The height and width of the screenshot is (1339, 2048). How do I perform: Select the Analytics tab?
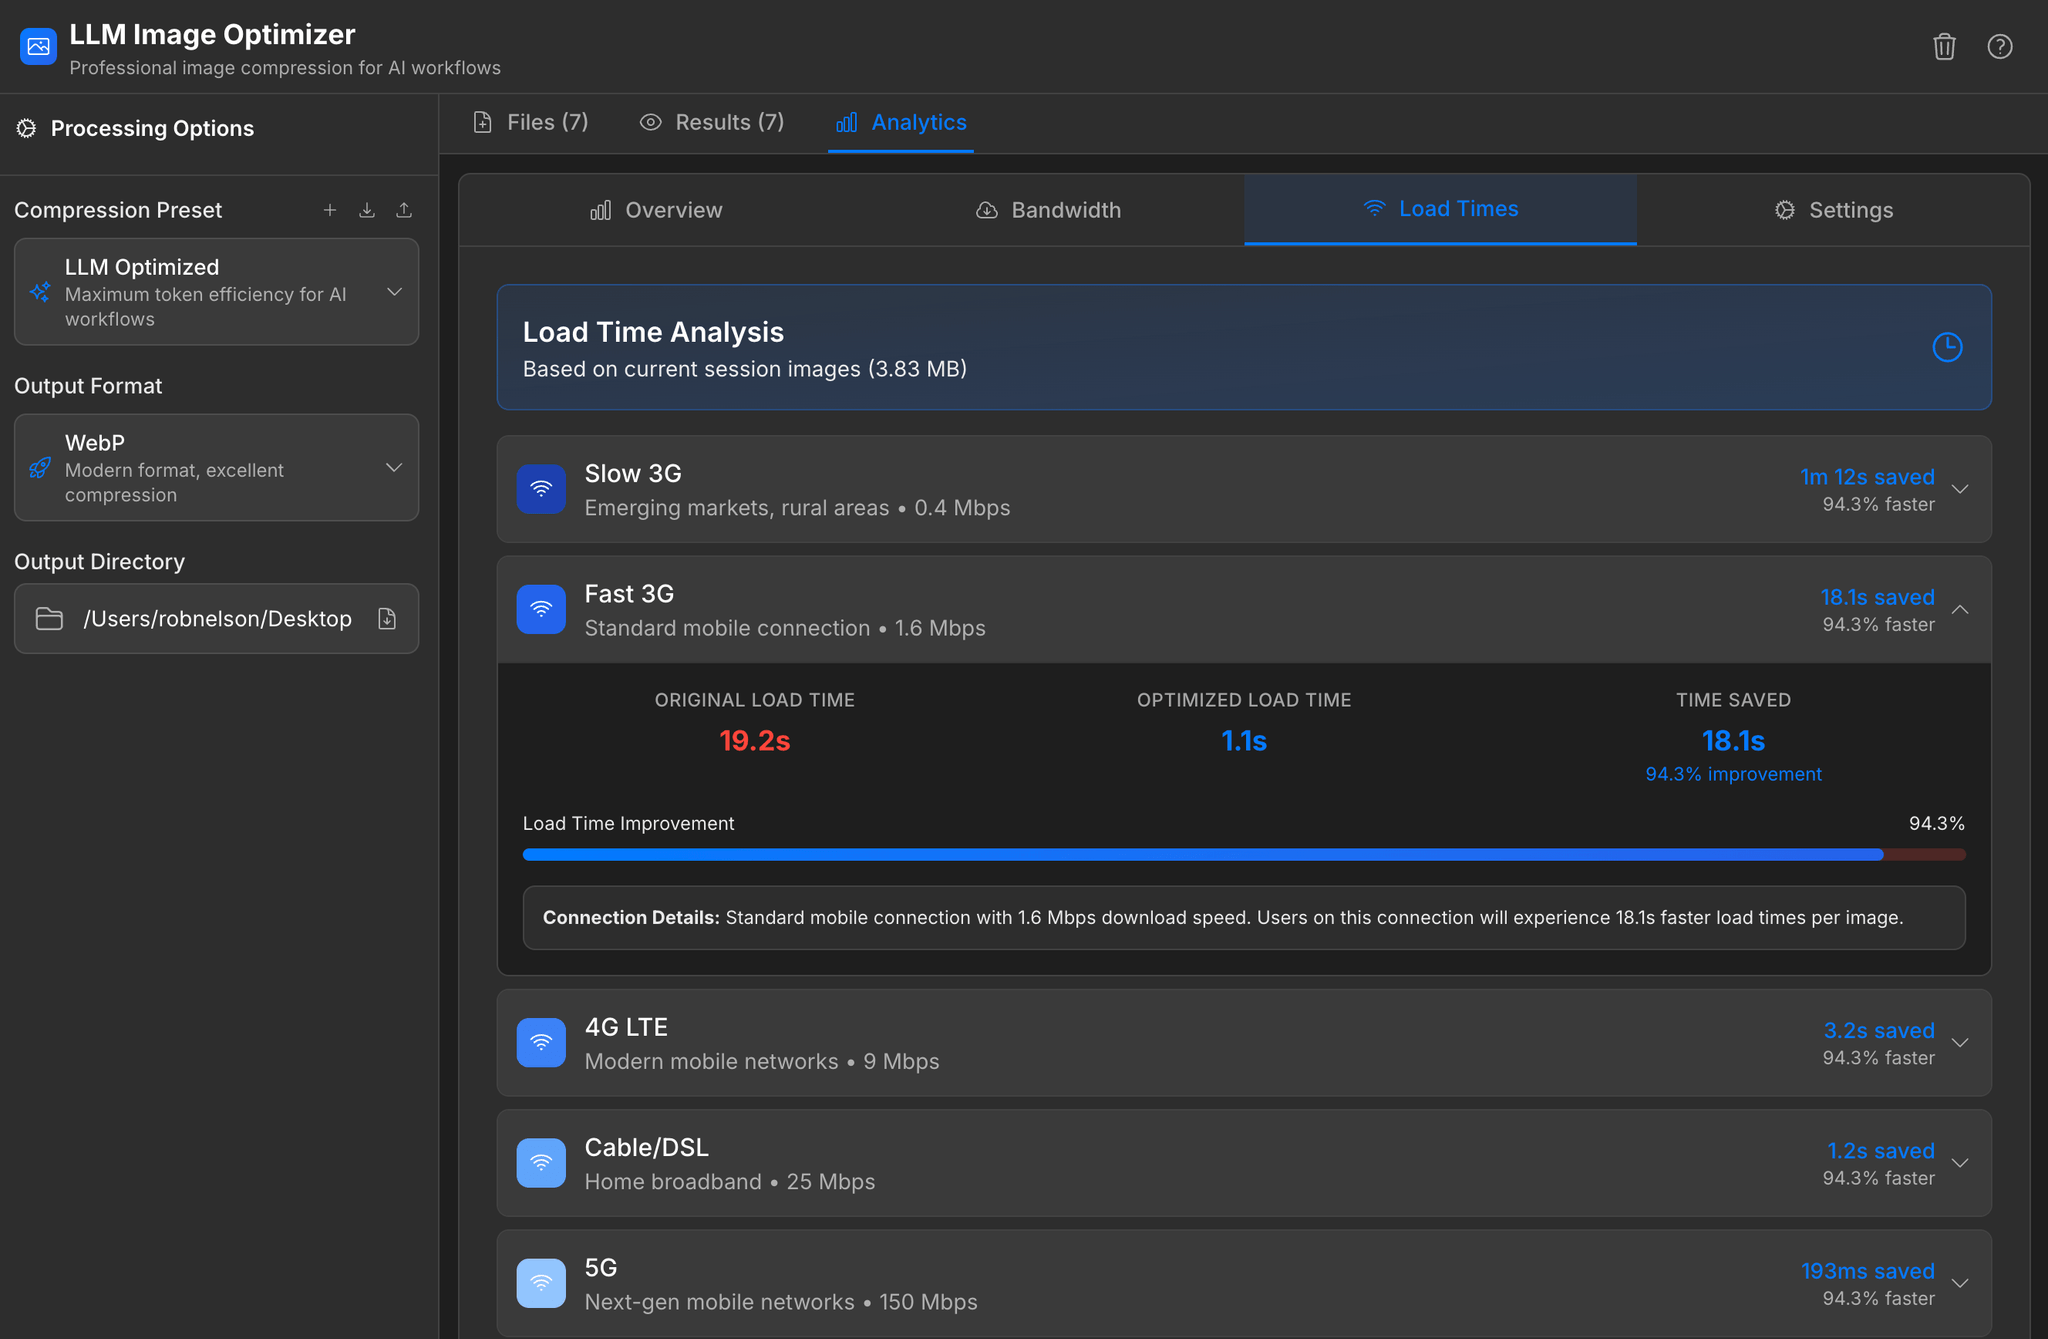(x=901, y=122)
